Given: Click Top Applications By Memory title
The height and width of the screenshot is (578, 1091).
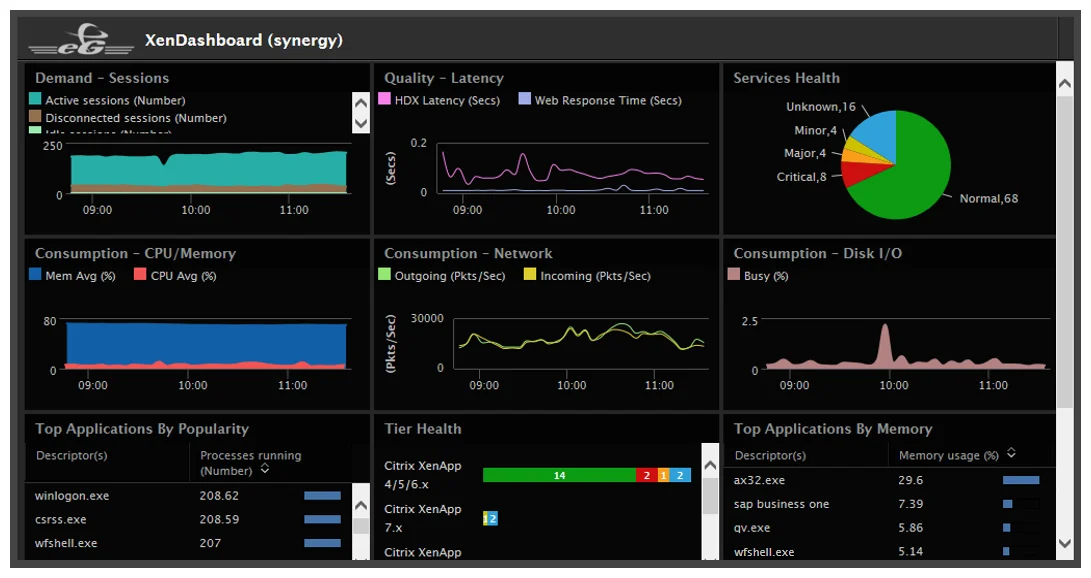Looking at the screenshot, I should click(x=833, y=428).
